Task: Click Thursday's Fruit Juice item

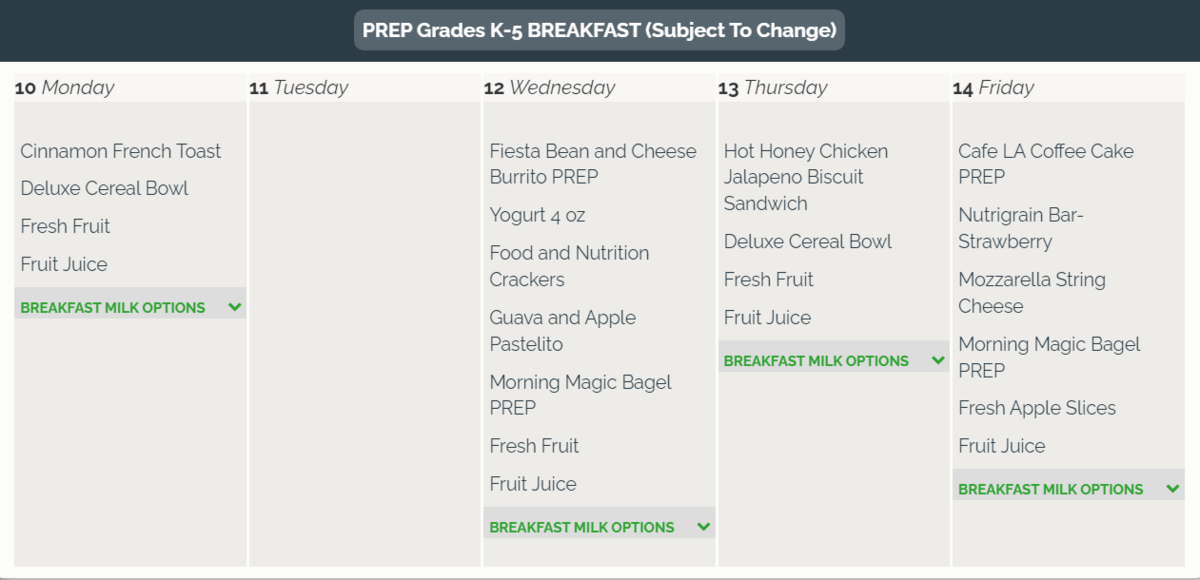Action: coord(767,317)
